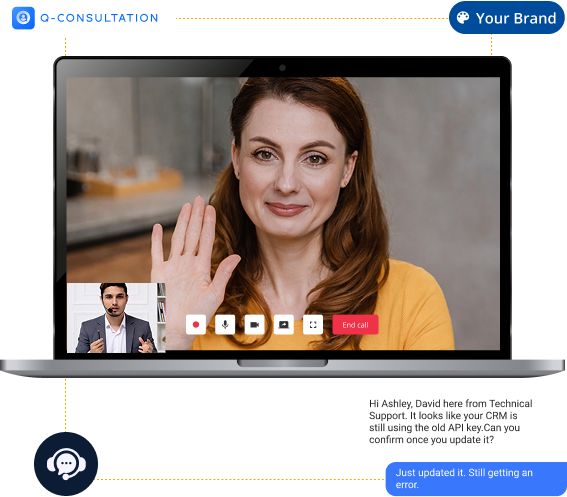Screen dimensions: 567x497
Task: Open the headset chat support icon
Action: point(66,464)
